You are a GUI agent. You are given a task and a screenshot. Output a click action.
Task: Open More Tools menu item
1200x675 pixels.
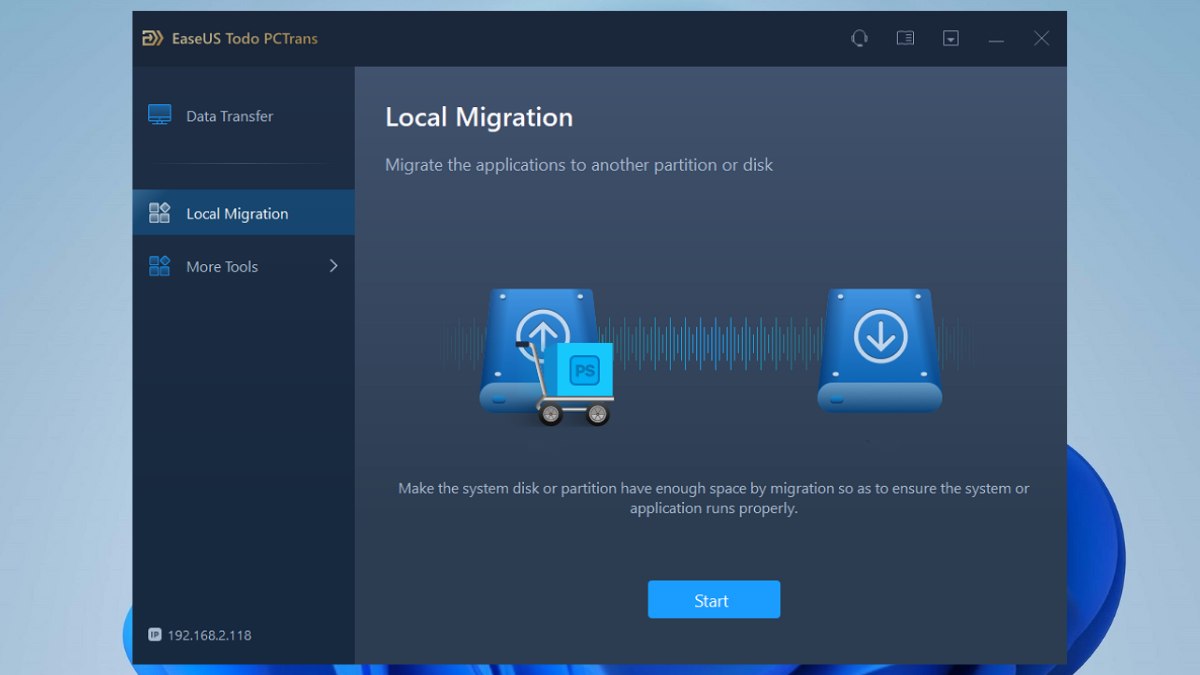[243, 266]
